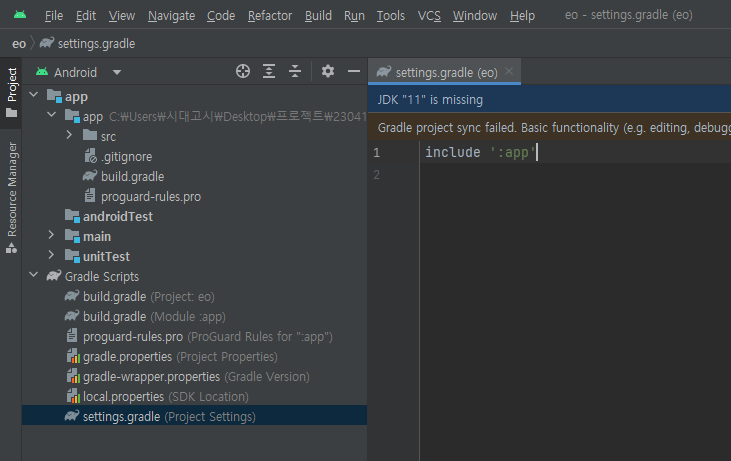Toggle the Resource Manager side tab
Image resolution: width=731 pixels, height=461 pixels.
[12, 198]
